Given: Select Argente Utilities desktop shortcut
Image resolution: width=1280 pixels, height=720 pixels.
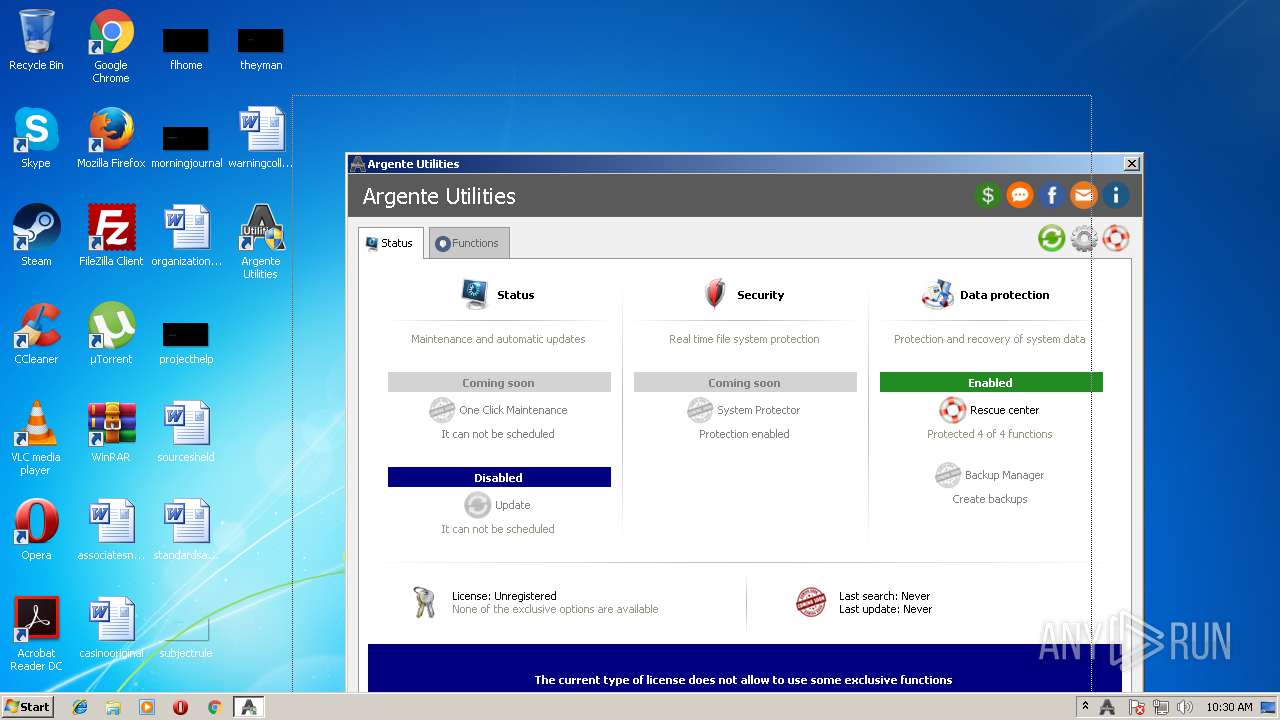Looking at the screenshot, I should 261,242.
